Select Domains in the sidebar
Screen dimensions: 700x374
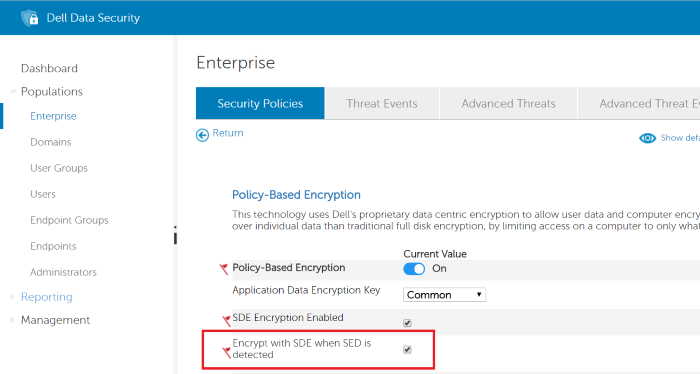[x=50, y=142]
